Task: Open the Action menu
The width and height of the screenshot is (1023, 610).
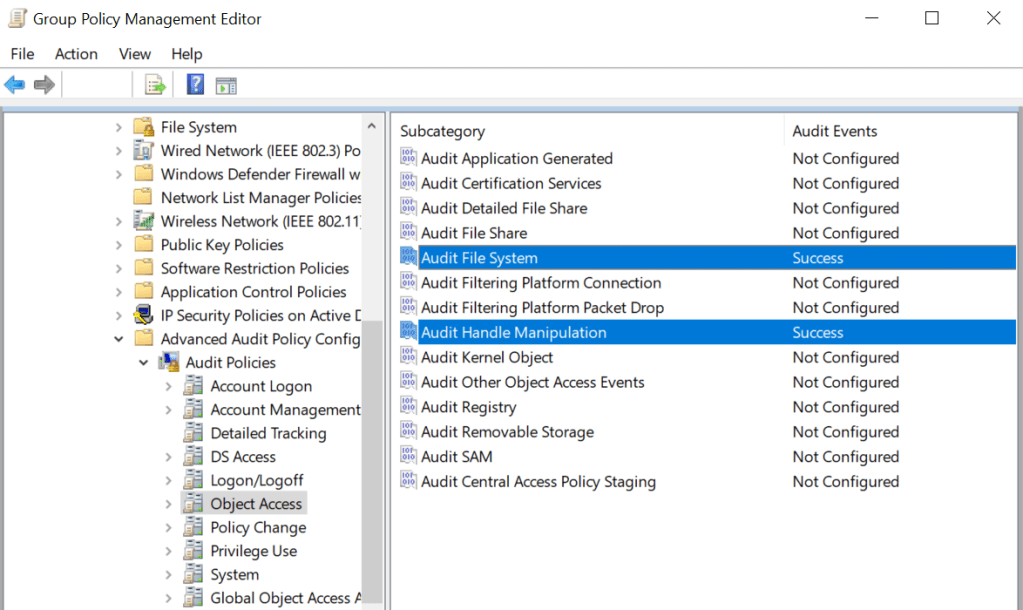Action: click(x=76, y=54)
